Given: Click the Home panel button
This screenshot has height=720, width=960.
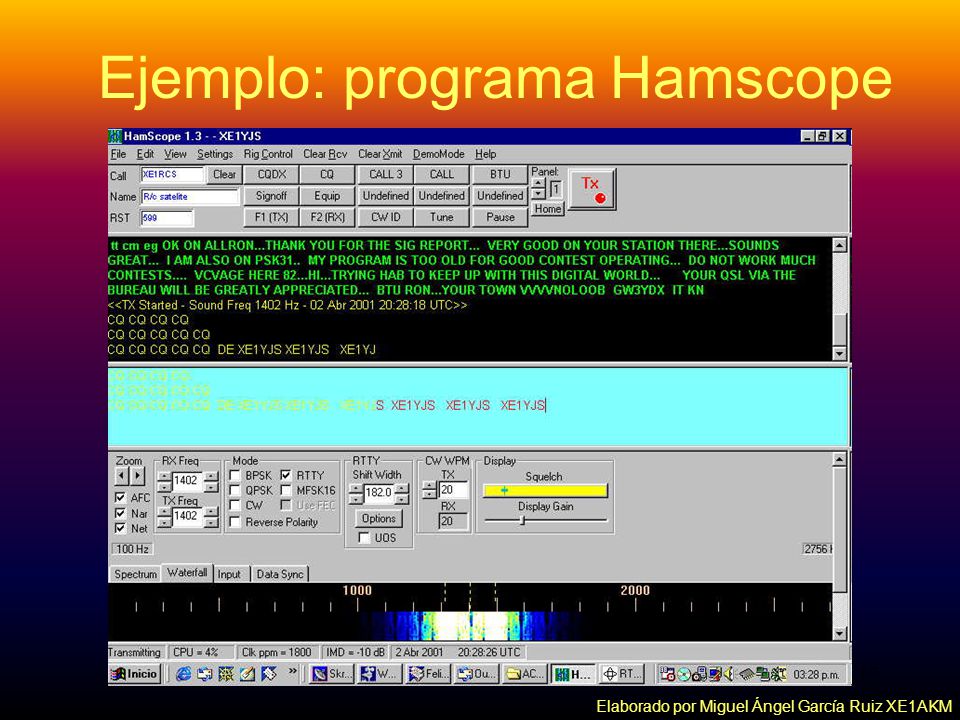Looking at the screenshot, I should [x=547, y=209].
